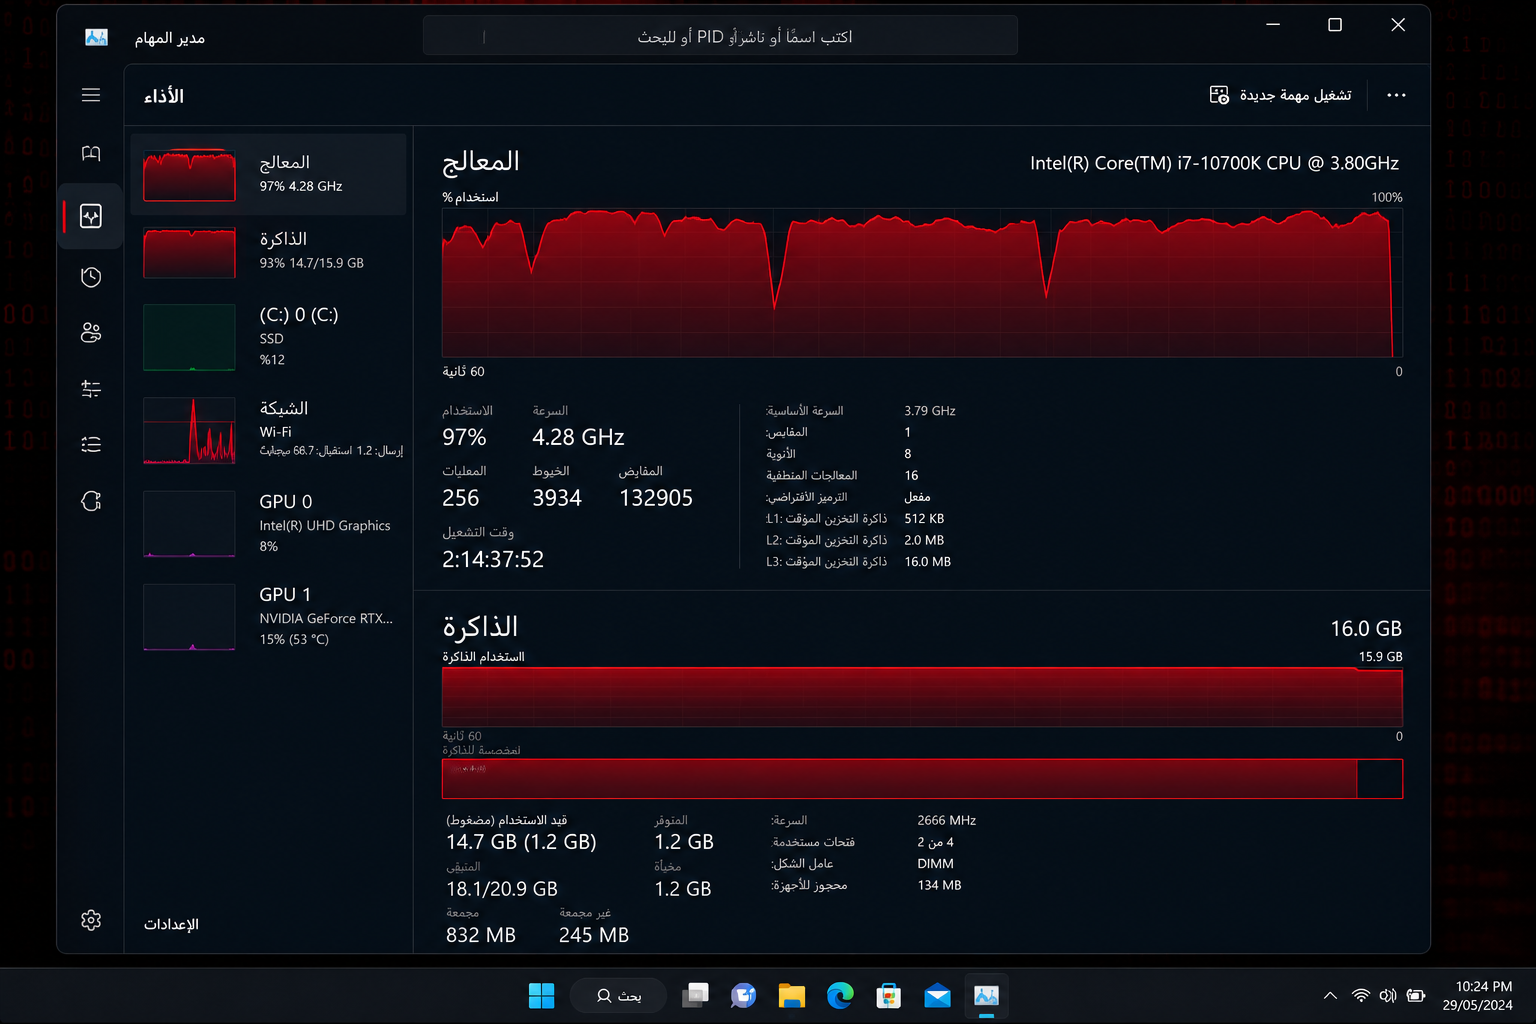Open the App history page icon
This screenshot has height=1024, width=1536.
91,277
